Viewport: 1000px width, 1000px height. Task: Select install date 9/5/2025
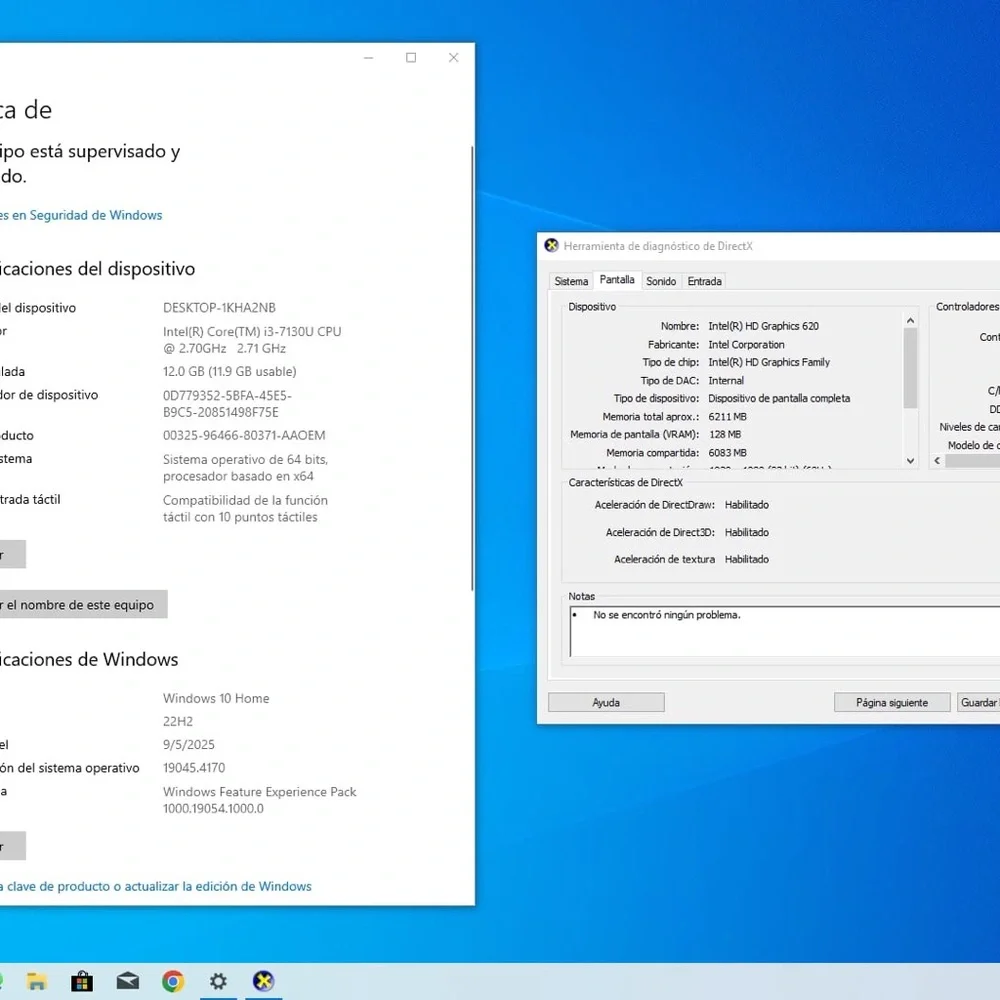189,744
